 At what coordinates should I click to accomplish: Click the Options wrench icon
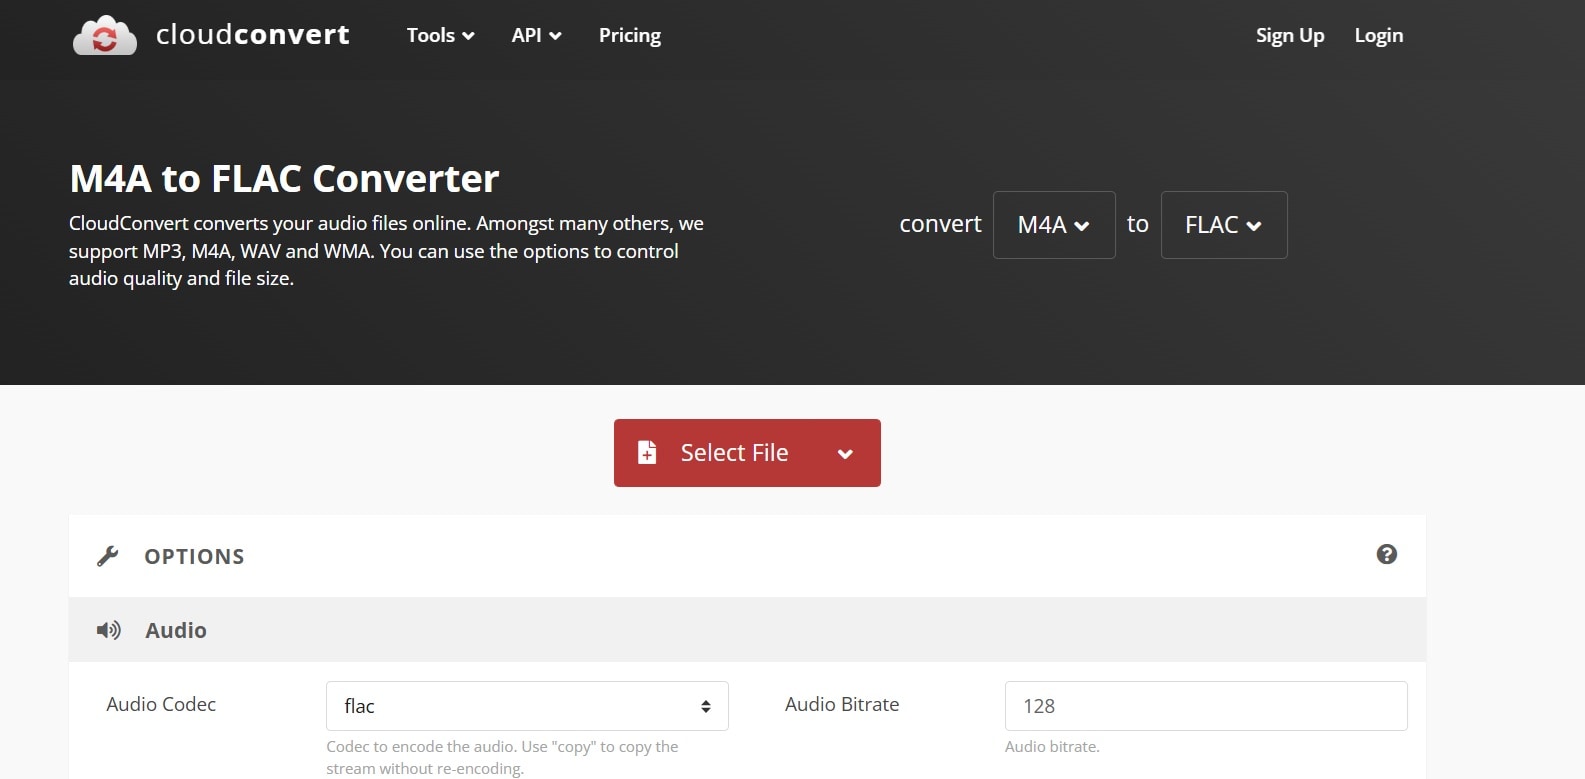point(108,556)
